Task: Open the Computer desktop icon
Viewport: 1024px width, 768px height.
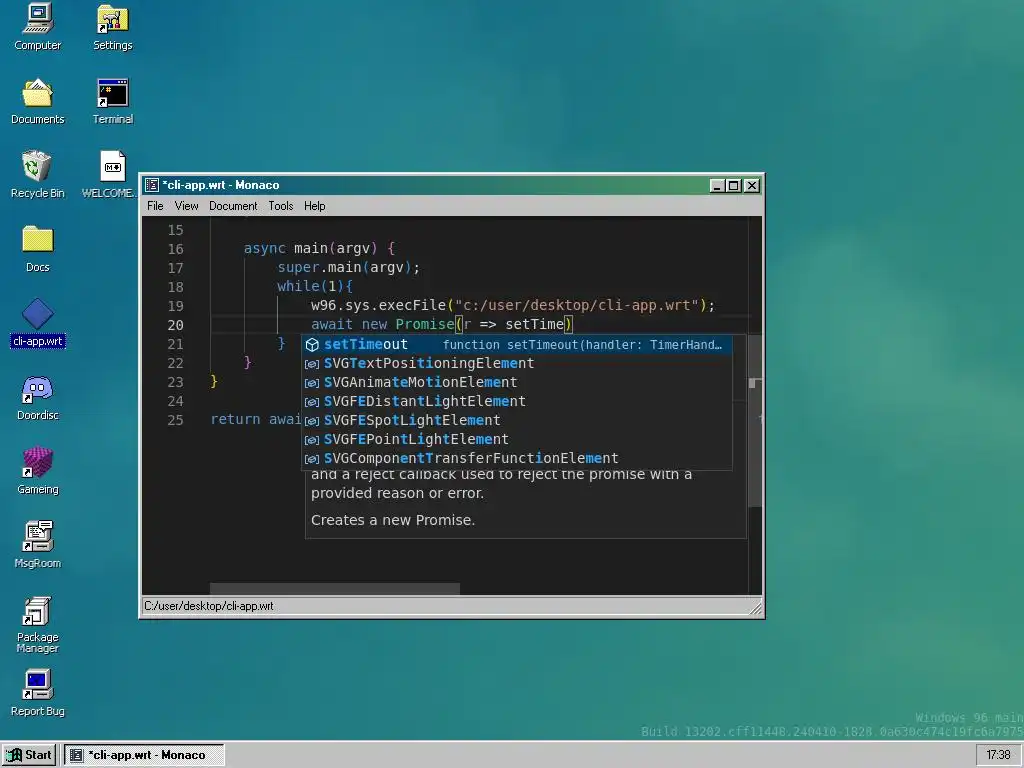Action: click(x=37, y=27)
